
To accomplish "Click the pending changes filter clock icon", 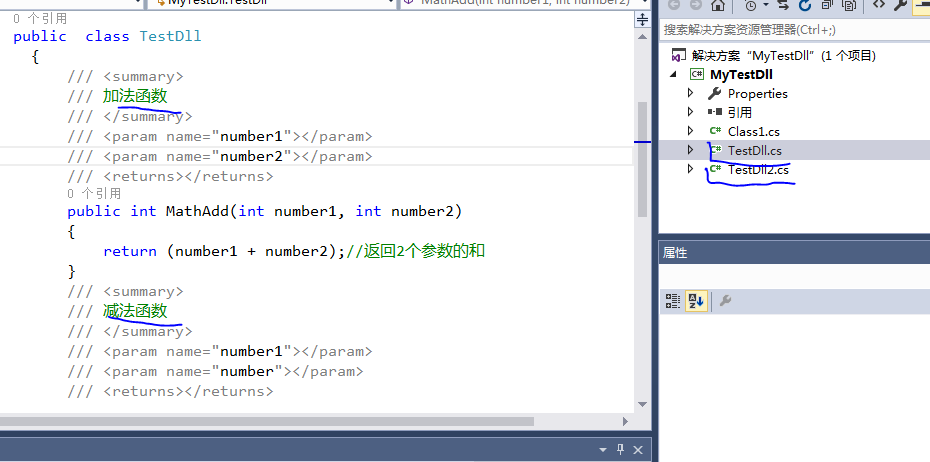I will coord(750,5).
